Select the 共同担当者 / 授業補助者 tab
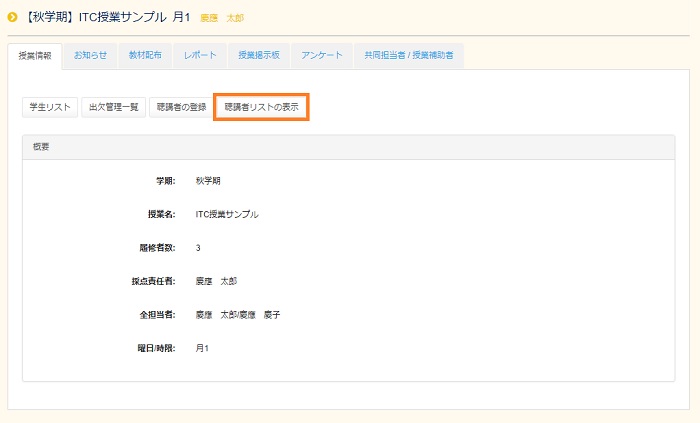The width and height of the screenshot is (700, 423). pyautogui.click(x=408, y=56)
